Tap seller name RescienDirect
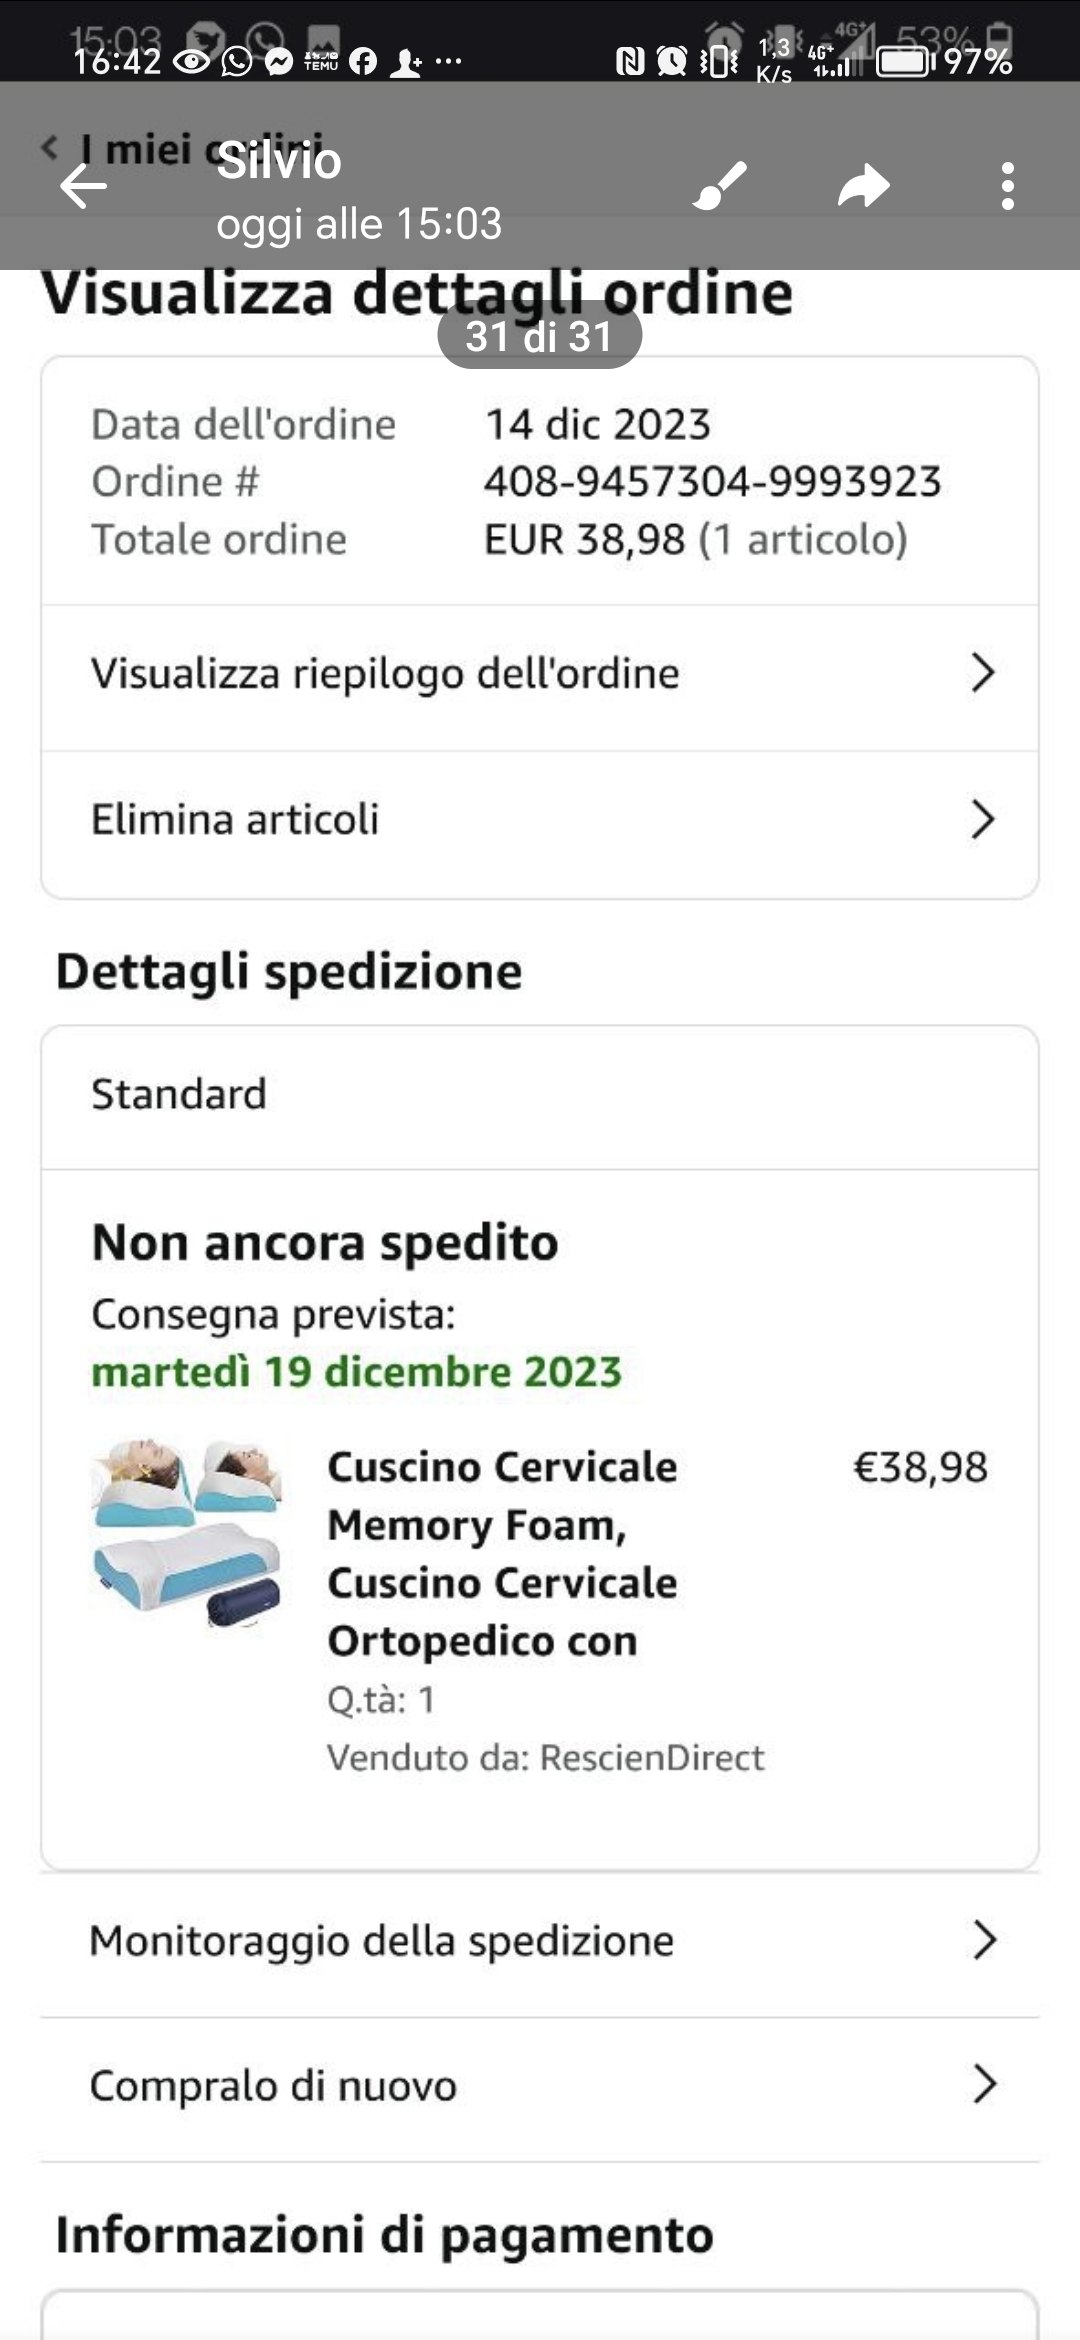This screenshot has width=1080, height=2340. [652, 1757]
